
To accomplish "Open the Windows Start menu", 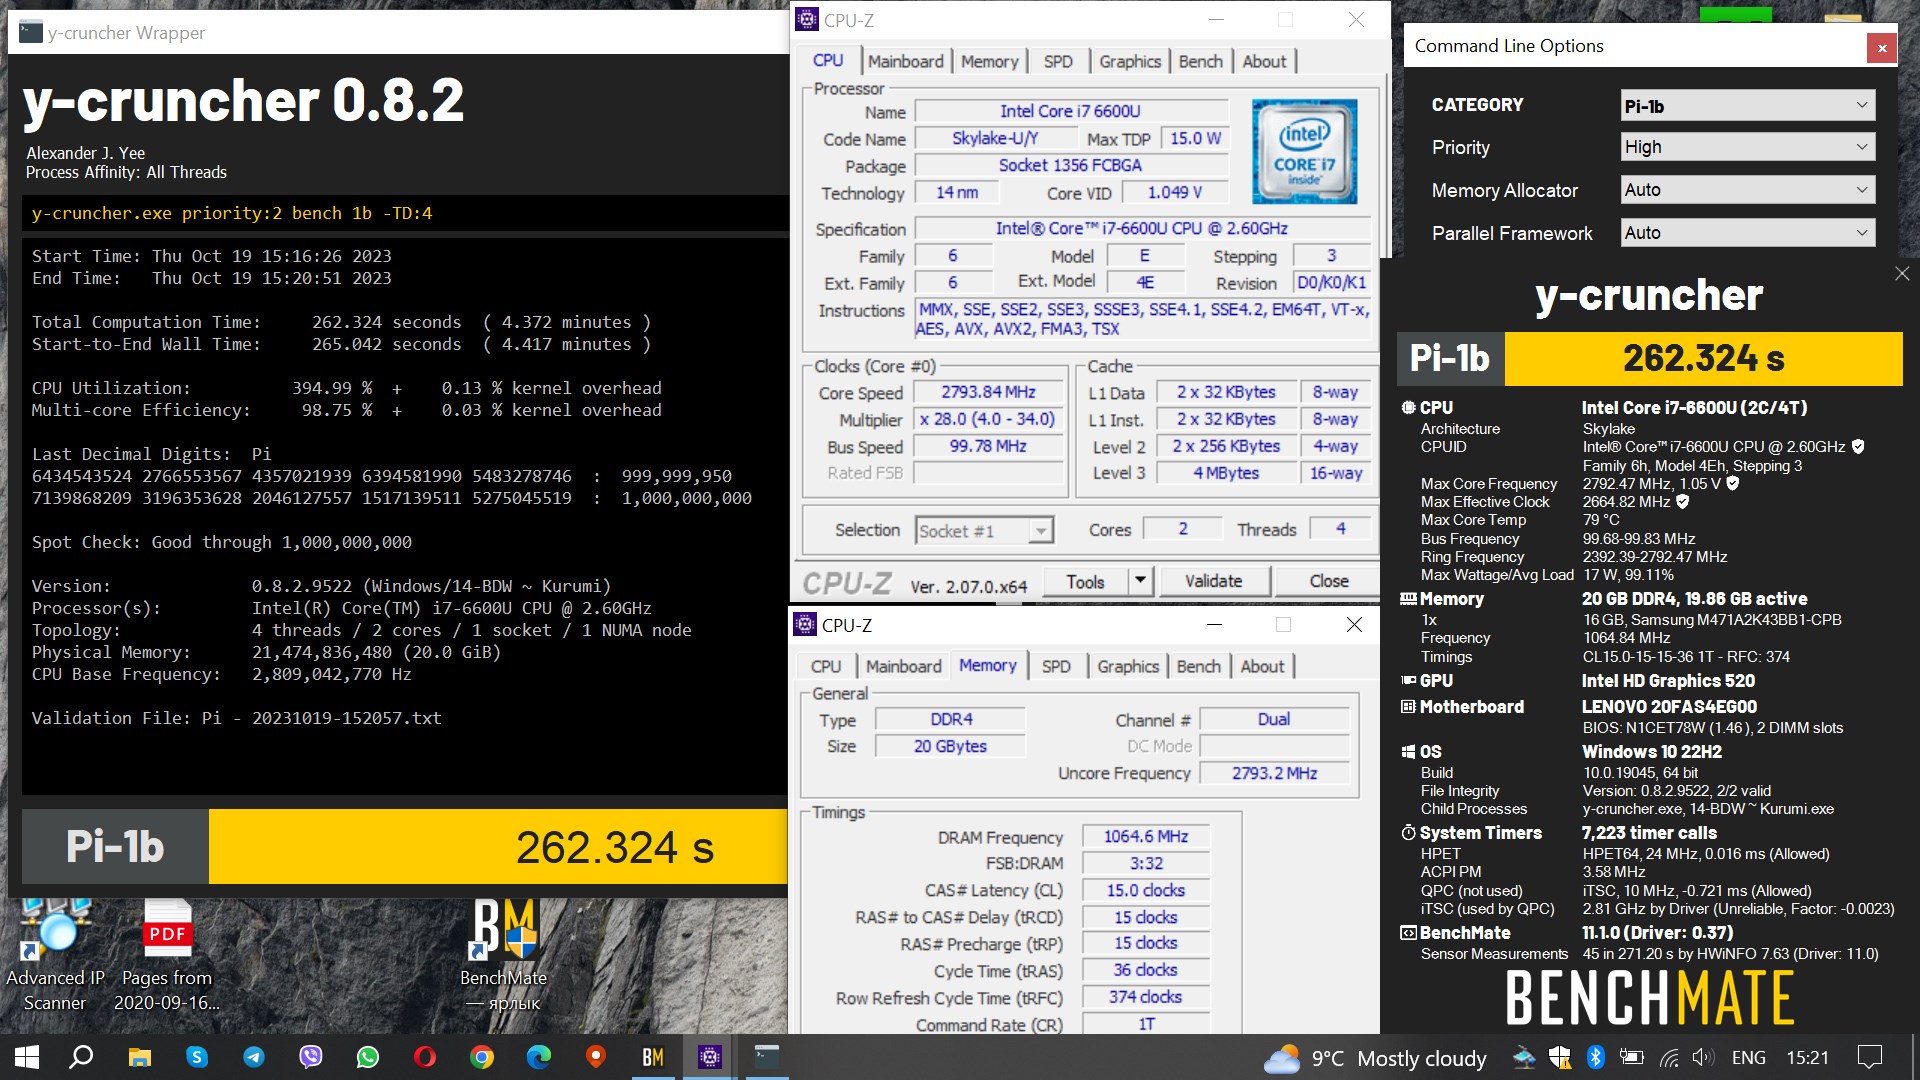I will click(27, 1057).
